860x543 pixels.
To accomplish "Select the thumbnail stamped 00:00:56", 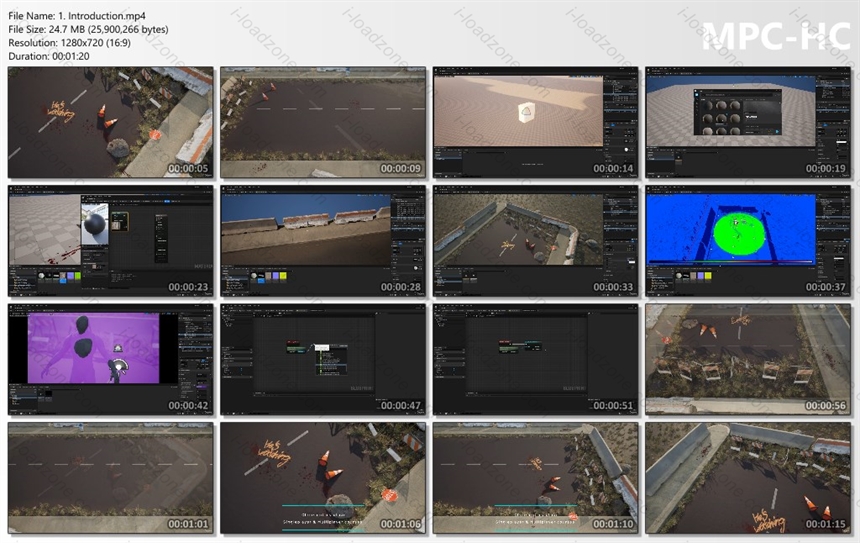I will [748, 359].
